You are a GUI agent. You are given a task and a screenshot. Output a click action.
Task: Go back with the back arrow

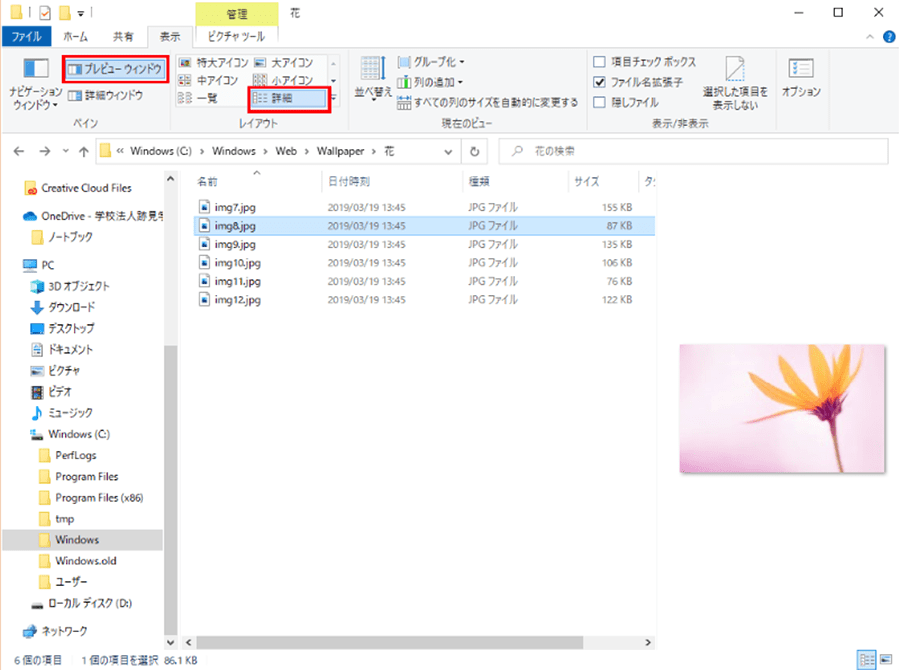point(19,151)
